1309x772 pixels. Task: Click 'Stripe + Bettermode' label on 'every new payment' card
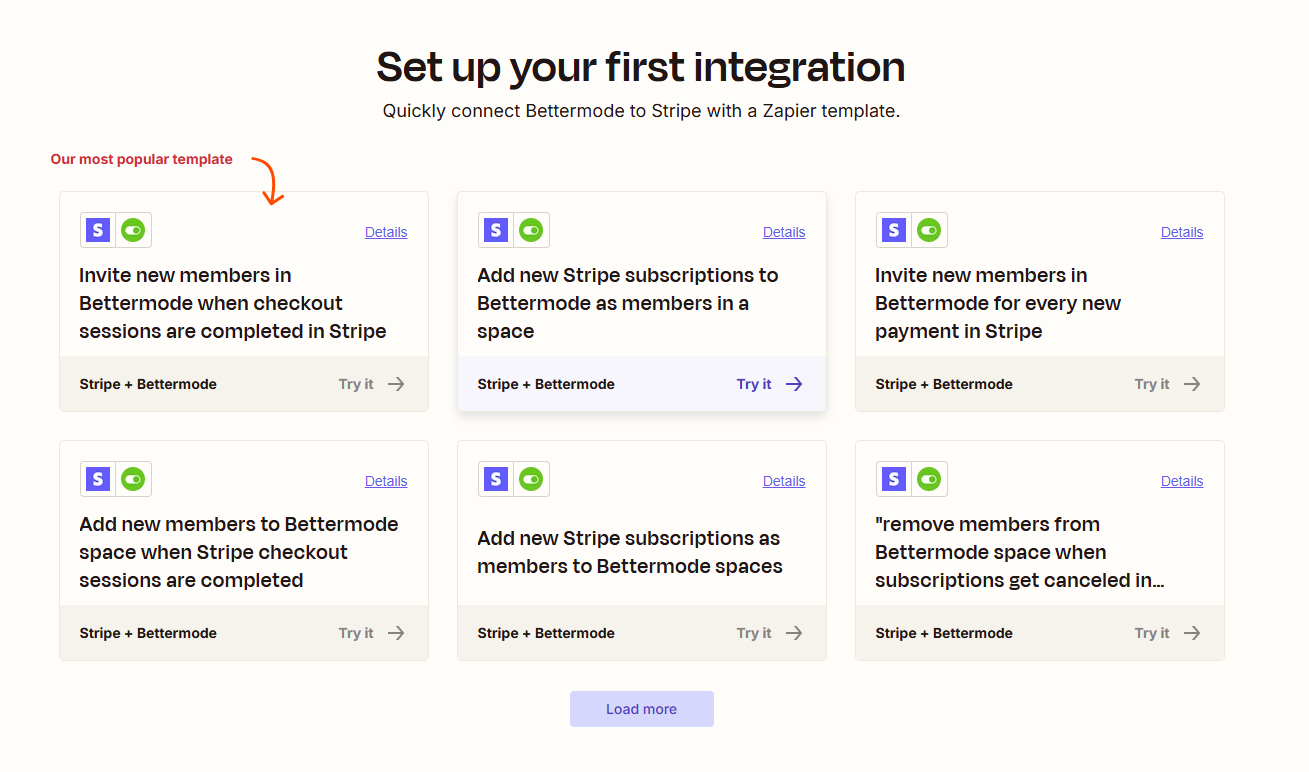(944, 384)
